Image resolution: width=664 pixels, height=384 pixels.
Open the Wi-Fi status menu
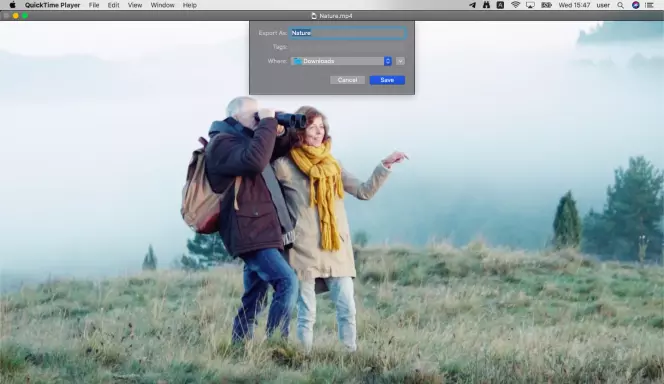(515, 5)
